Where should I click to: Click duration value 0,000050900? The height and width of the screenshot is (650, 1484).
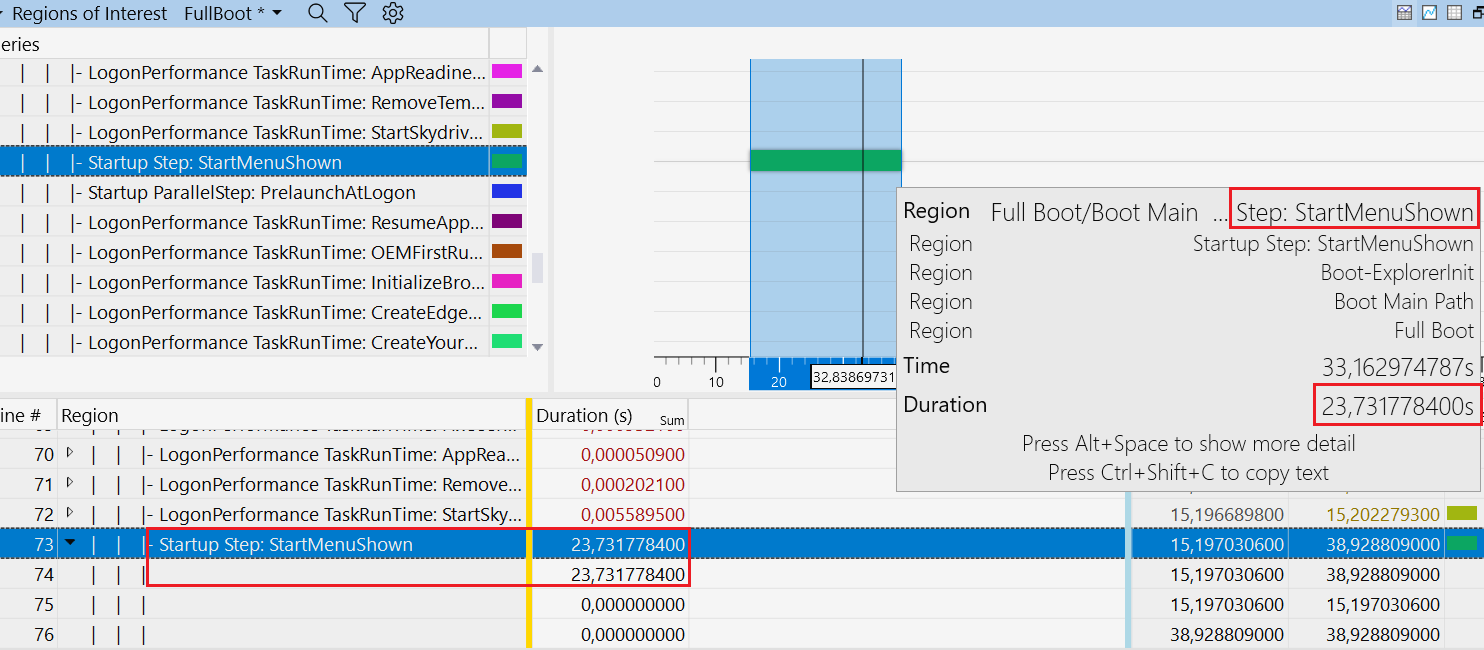(633, 455)
